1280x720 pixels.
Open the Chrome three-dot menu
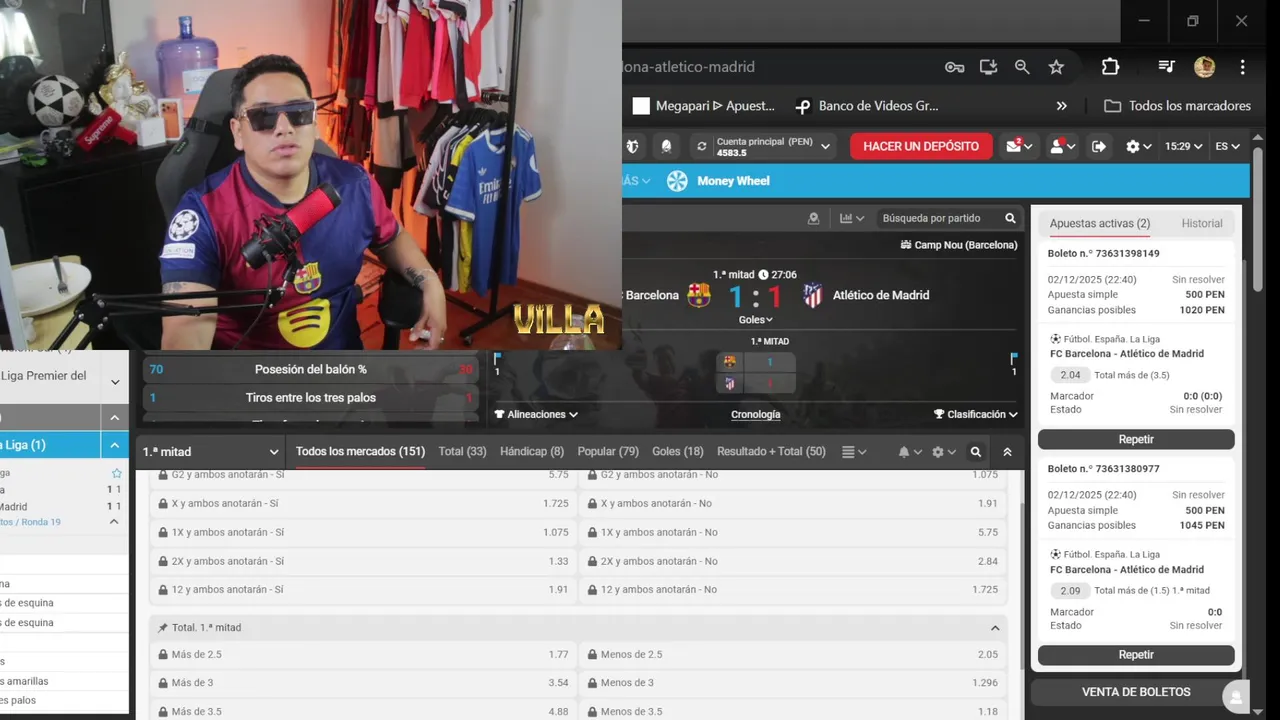pos(1242,67)
